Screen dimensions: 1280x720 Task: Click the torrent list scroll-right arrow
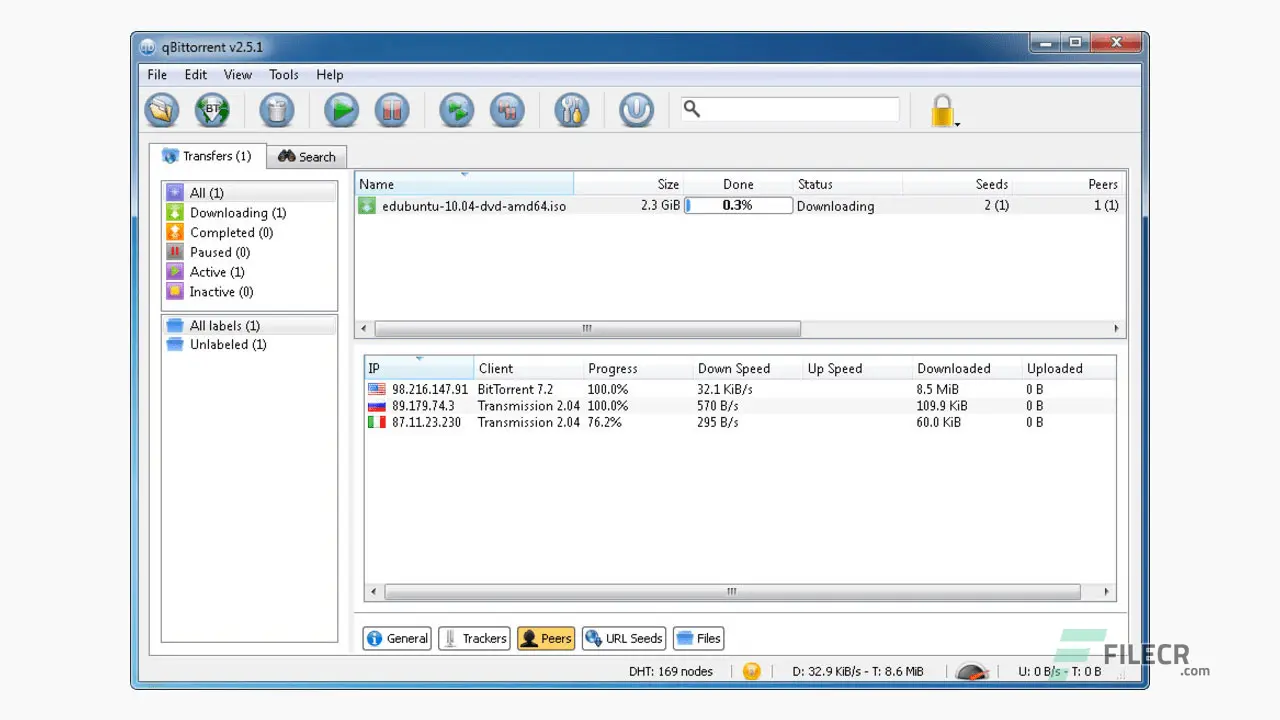[x=1116, y=328]
